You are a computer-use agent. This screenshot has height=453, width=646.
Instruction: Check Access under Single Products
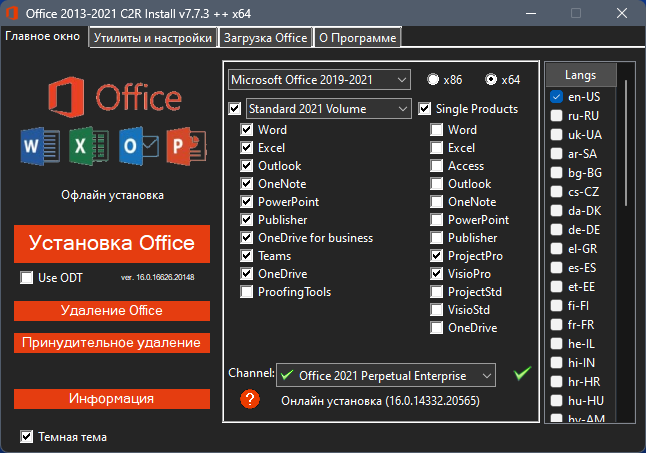[x=437, y=166]
